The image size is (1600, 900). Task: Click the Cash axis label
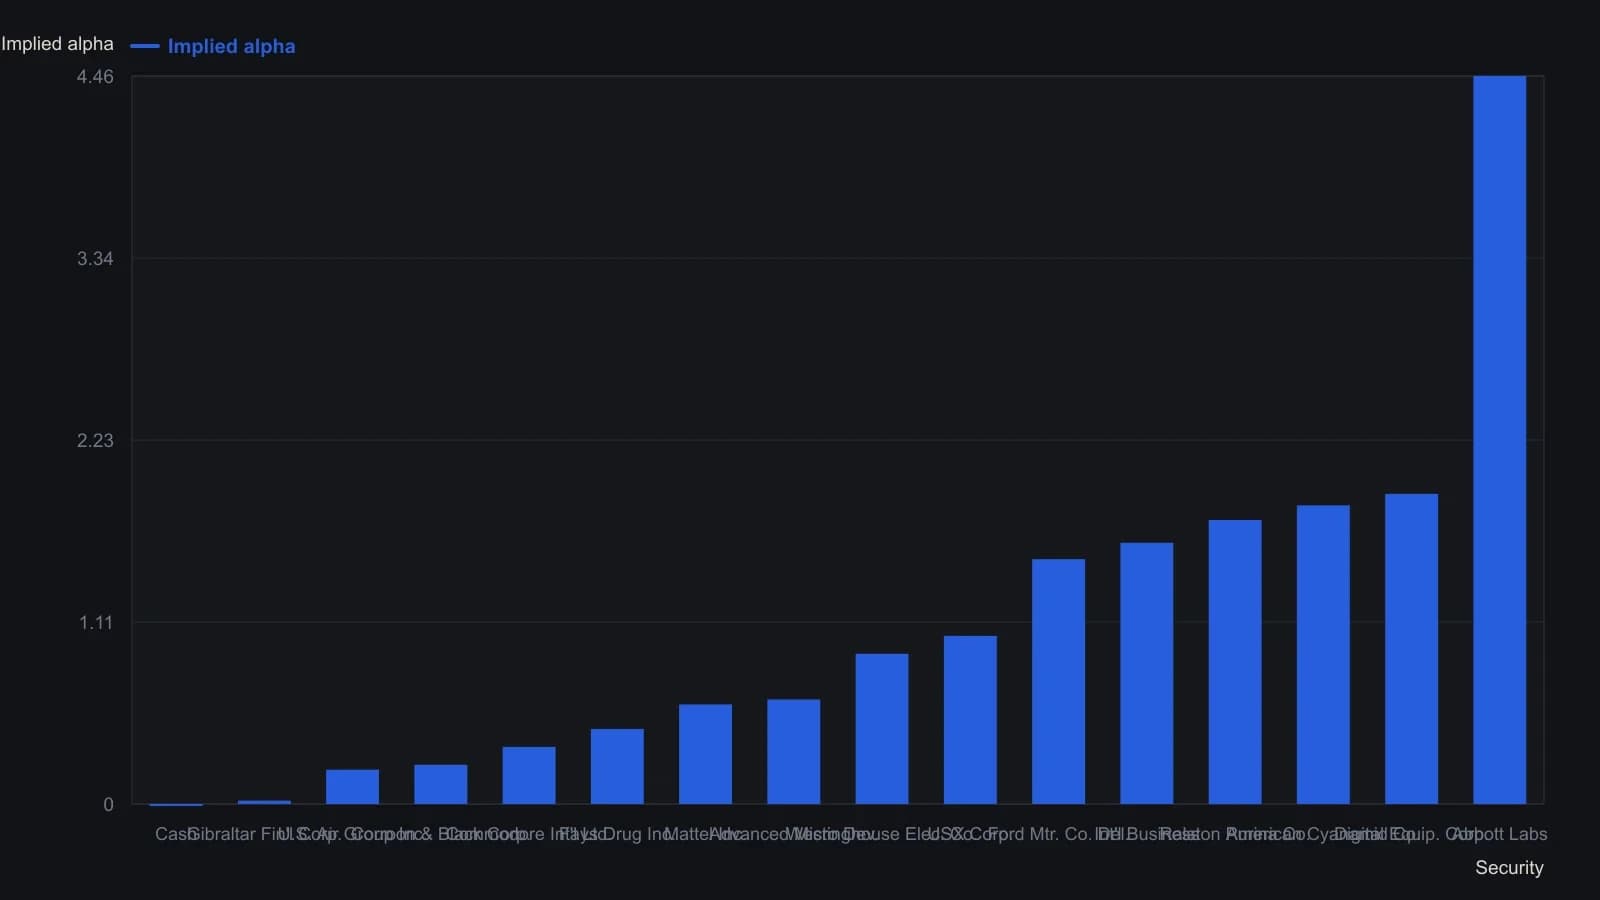click(x=176, y=834)
